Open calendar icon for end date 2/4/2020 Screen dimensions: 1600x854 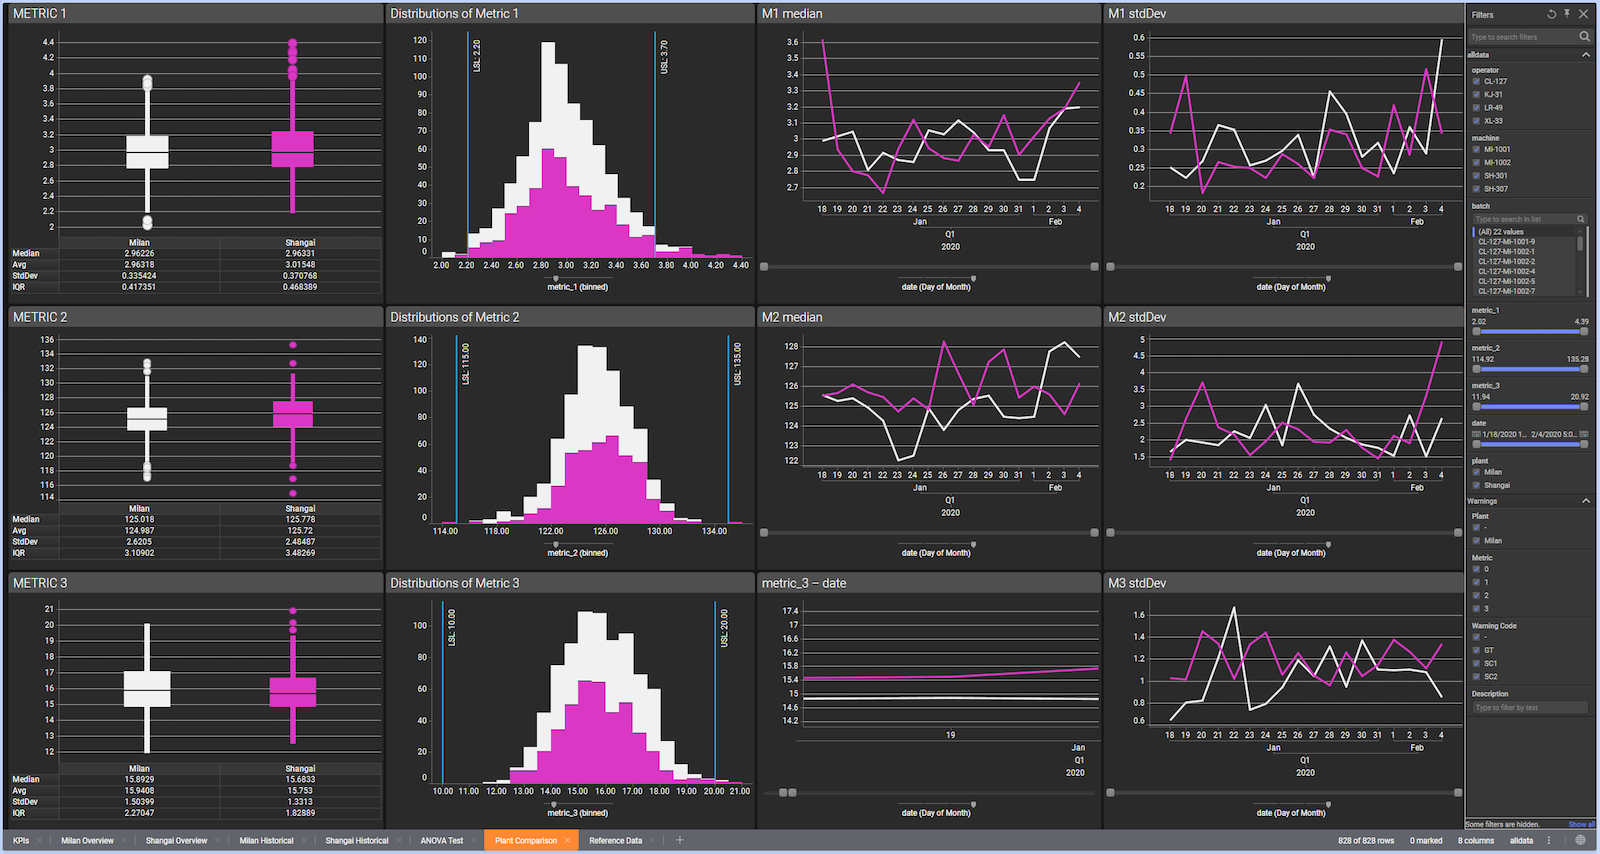pos(1584,434)
